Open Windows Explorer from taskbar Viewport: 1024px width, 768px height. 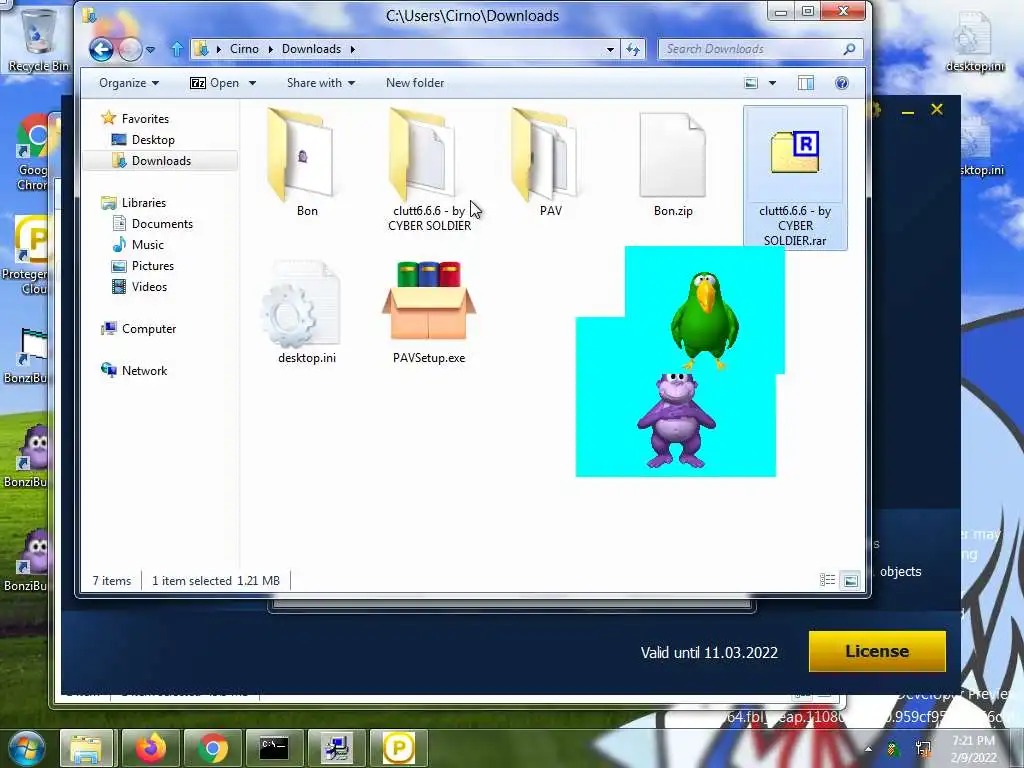86,748
